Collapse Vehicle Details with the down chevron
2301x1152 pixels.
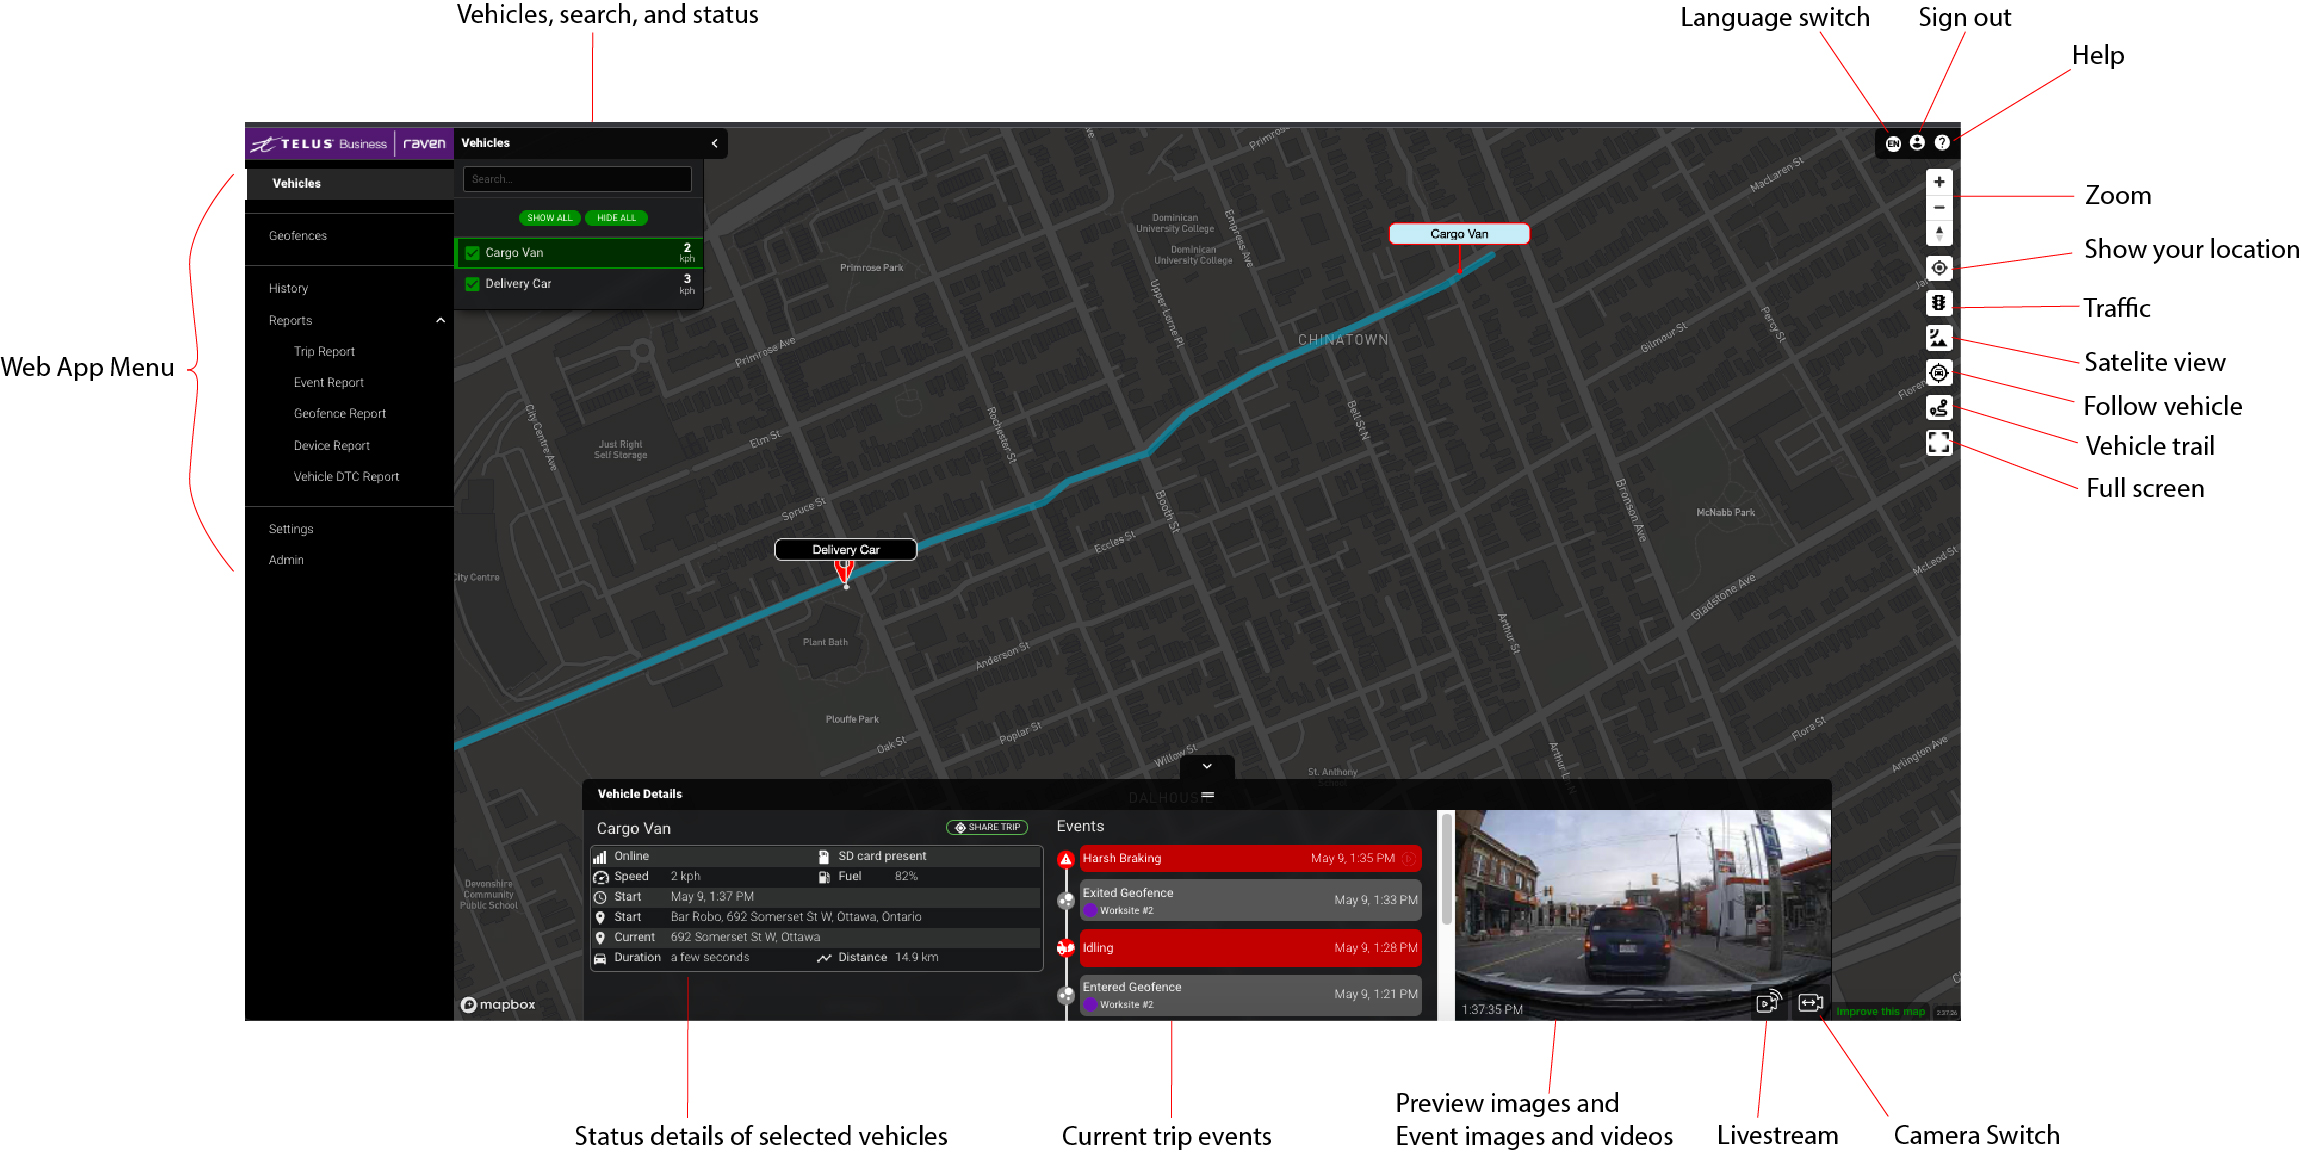coord(1207,766)
